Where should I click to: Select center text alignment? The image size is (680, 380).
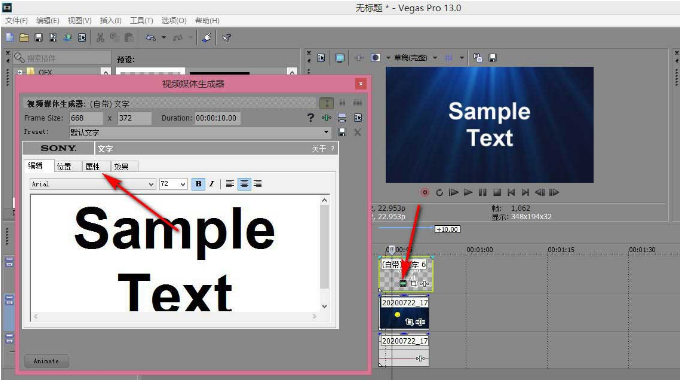pos(244,184)
